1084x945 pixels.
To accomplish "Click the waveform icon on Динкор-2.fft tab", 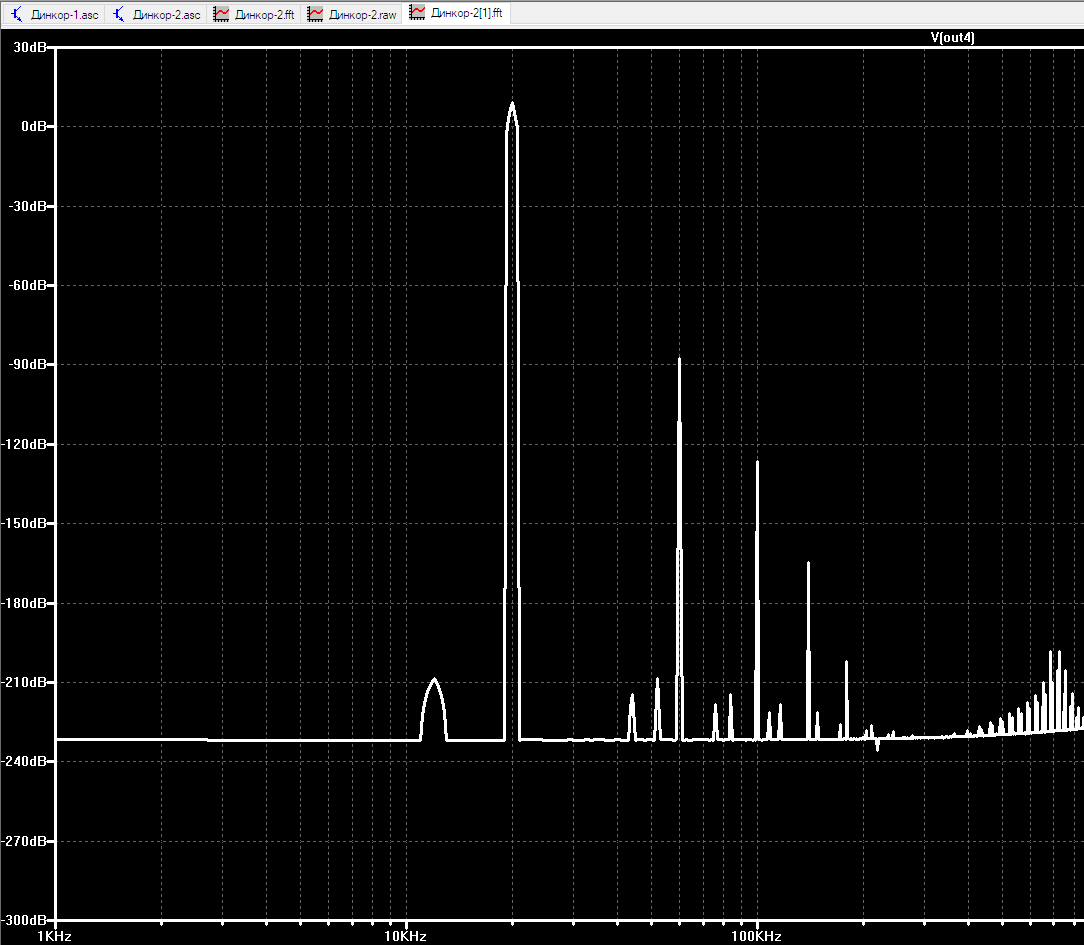I will (x=221, y=15).
